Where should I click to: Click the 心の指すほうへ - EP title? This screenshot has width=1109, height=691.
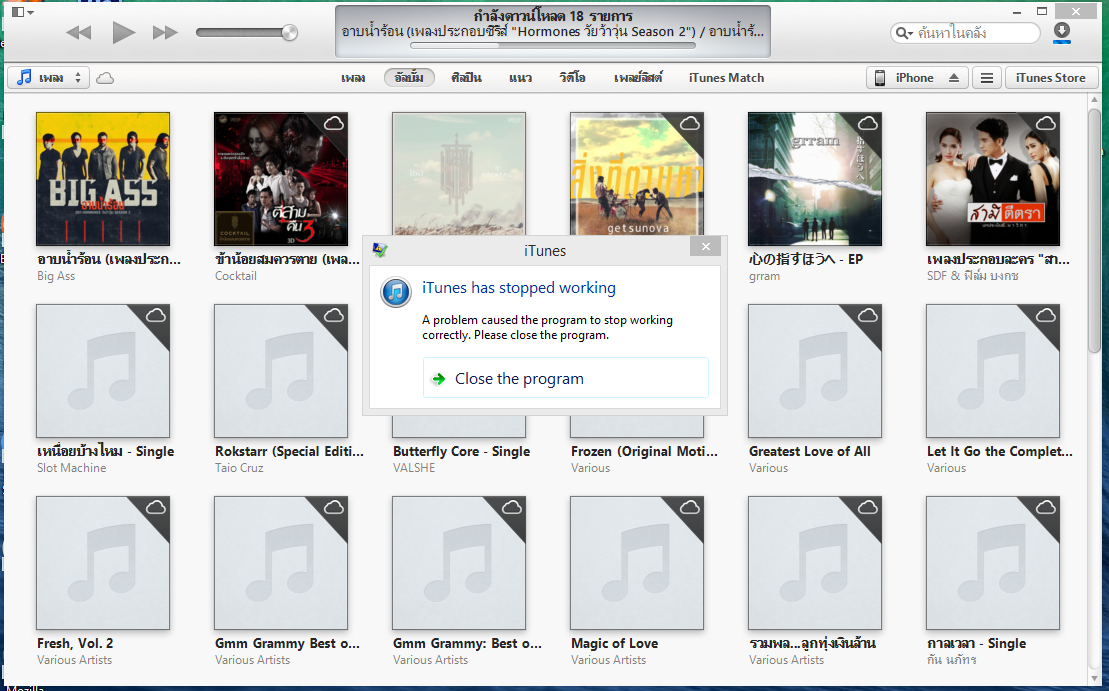click(x=806, y=260)
